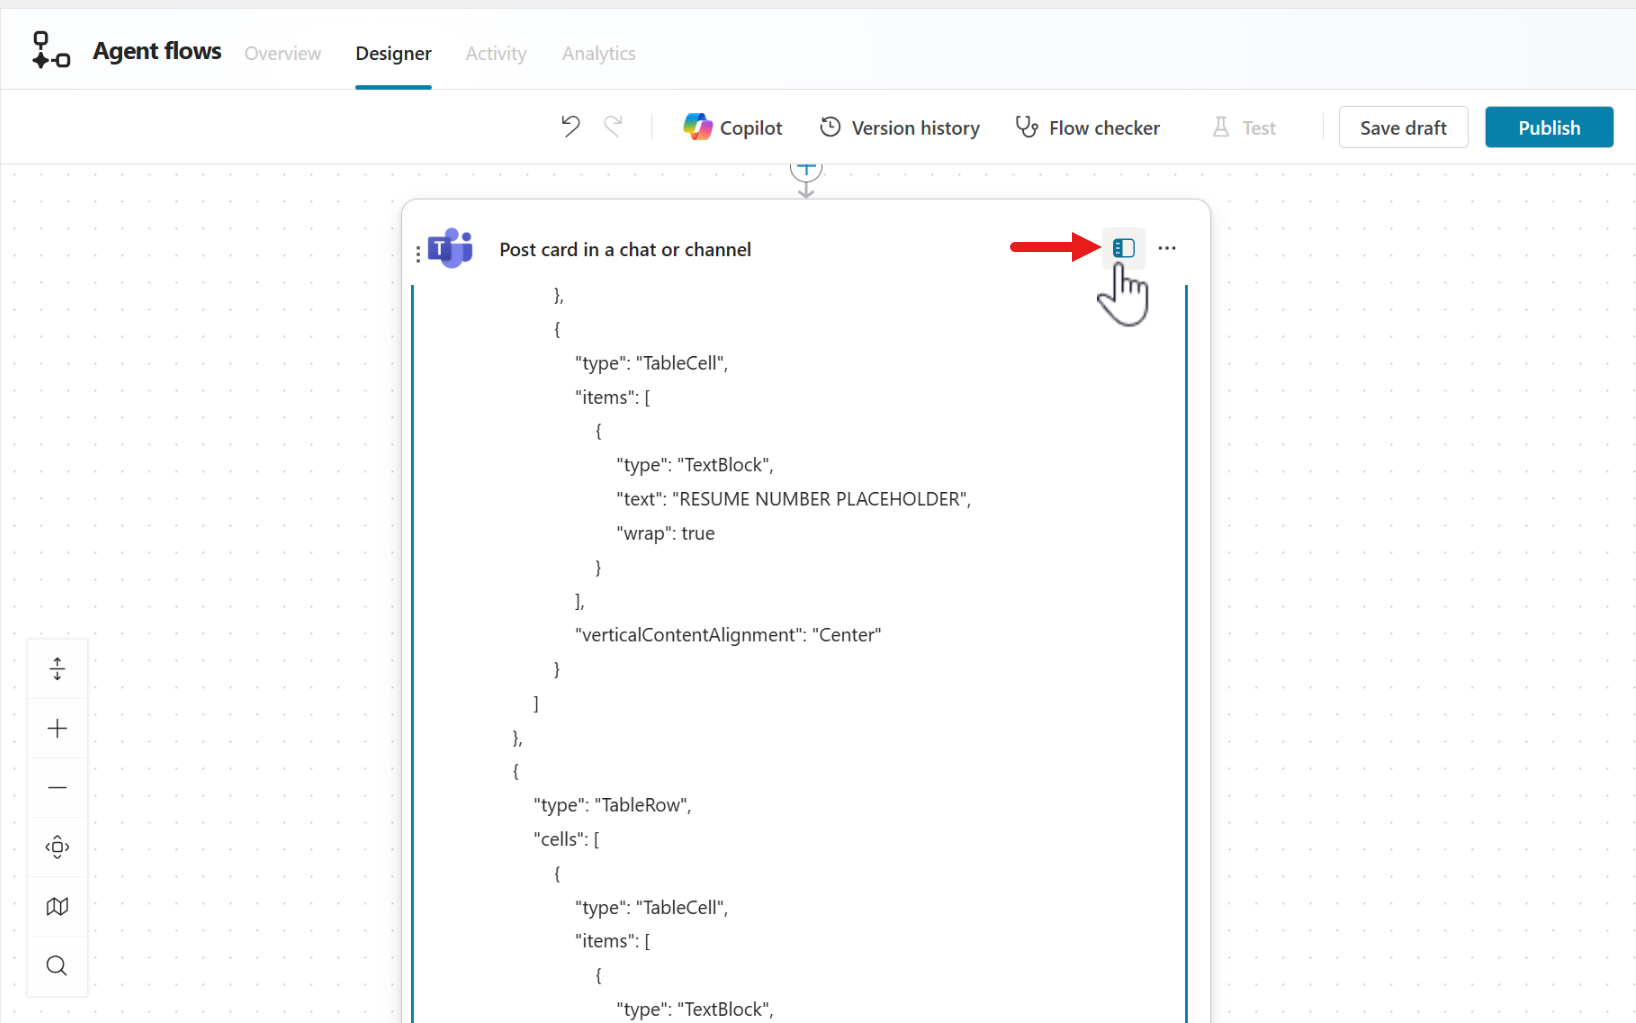Click the insert step plus above card
Image resolution: width=1636 pixels, height=1023 pixels.
click(x=806, y=170)
